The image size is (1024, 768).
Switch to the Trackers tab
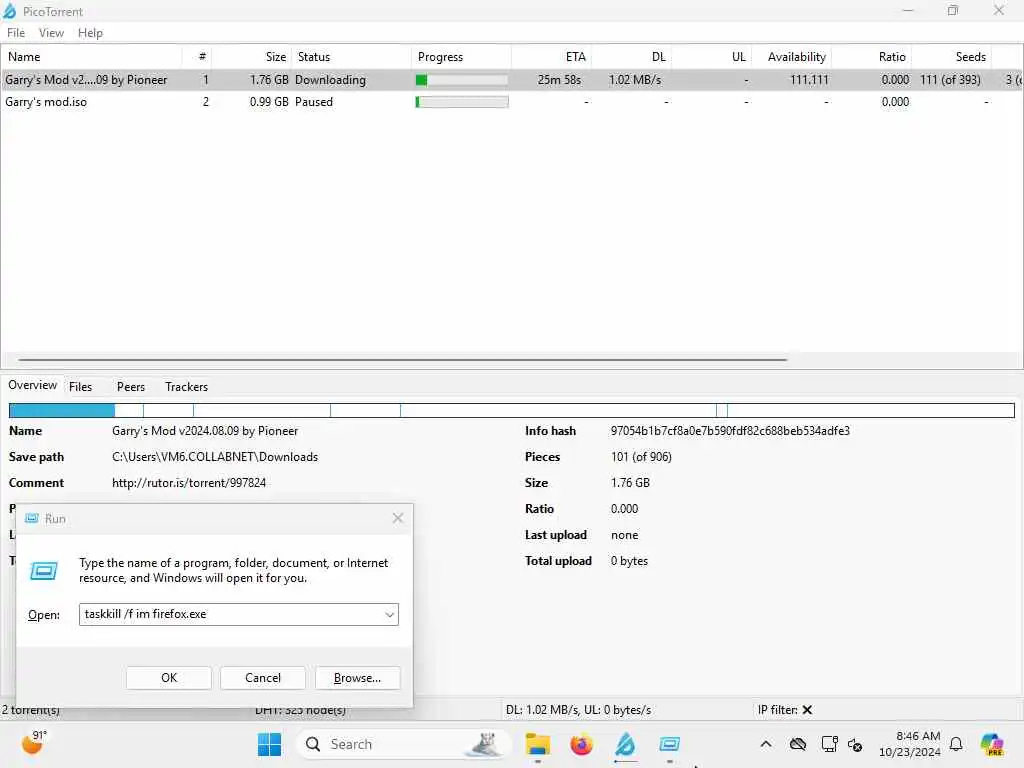pos(186,387)
